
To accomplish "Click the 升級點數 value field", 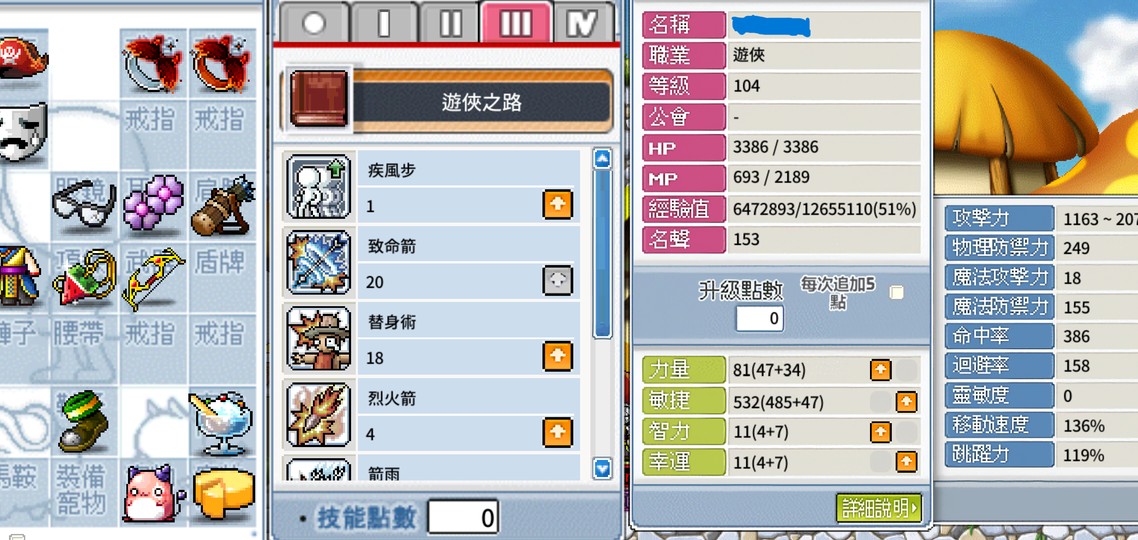I will [x=760, y=318].
